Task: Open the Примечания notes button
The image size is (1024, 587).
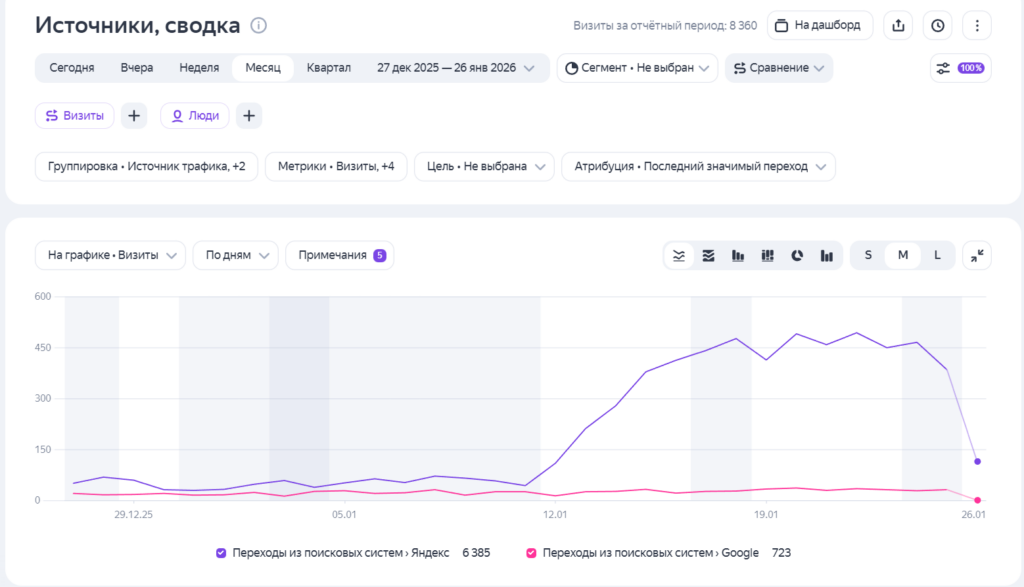Action: [340, 255]
